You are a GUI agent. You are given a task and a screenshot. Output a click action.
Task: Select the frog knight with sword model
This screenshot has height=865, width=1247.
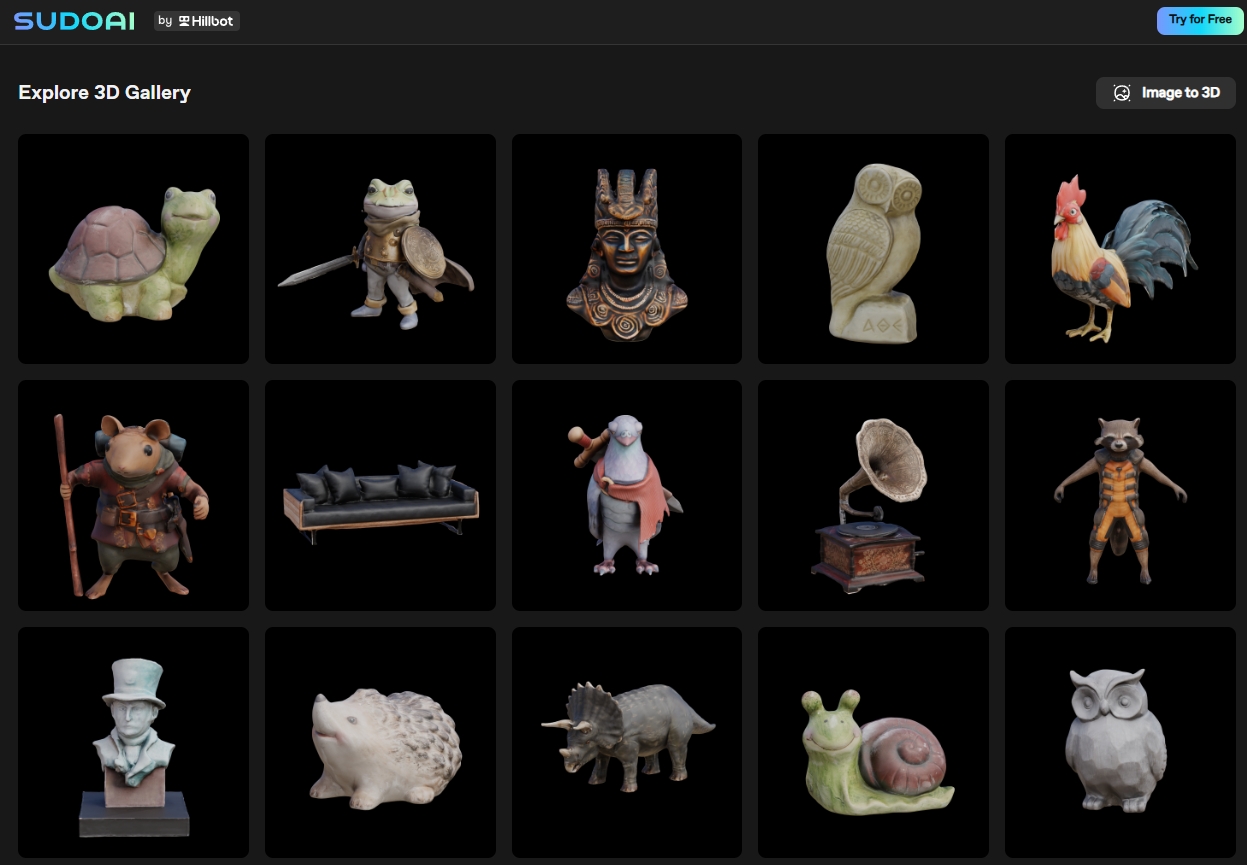pyautogui.click(x=380, y=249)
